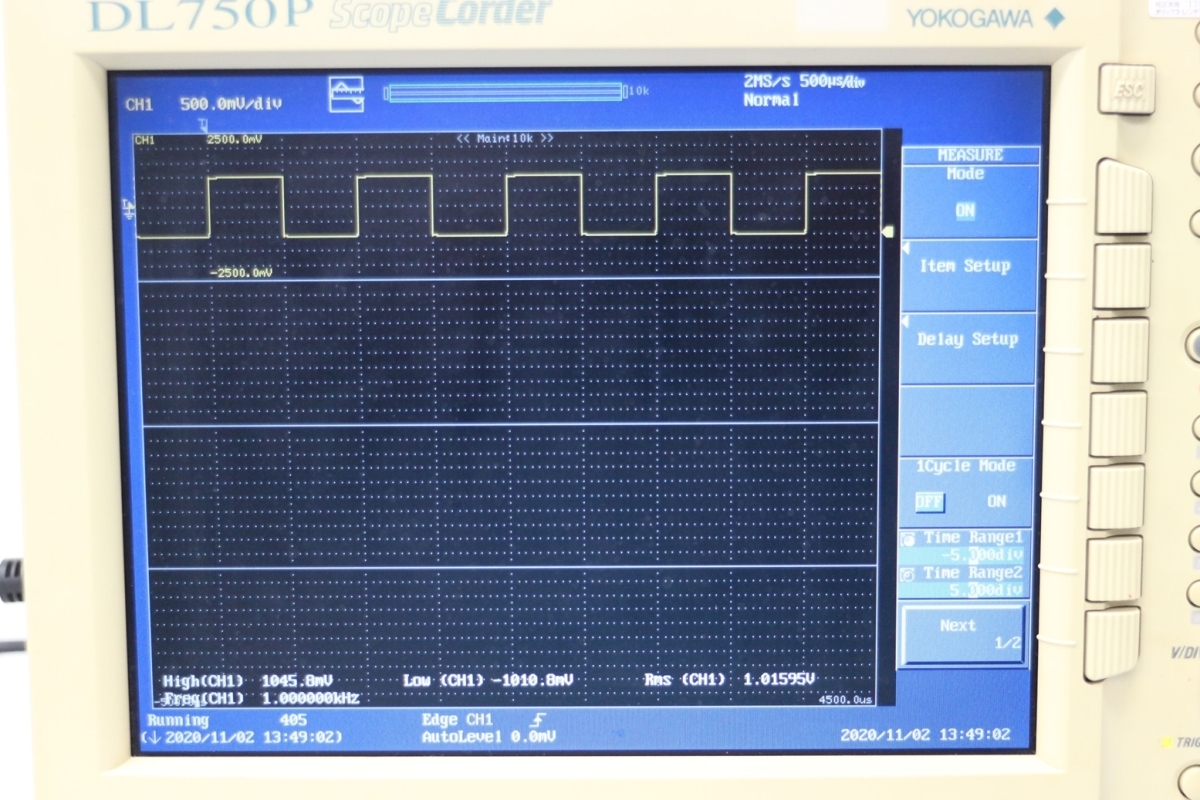Push the blank fourth hardware soft key
This screenshot has height=800, width=1200.
click(x=1118, y=424)
